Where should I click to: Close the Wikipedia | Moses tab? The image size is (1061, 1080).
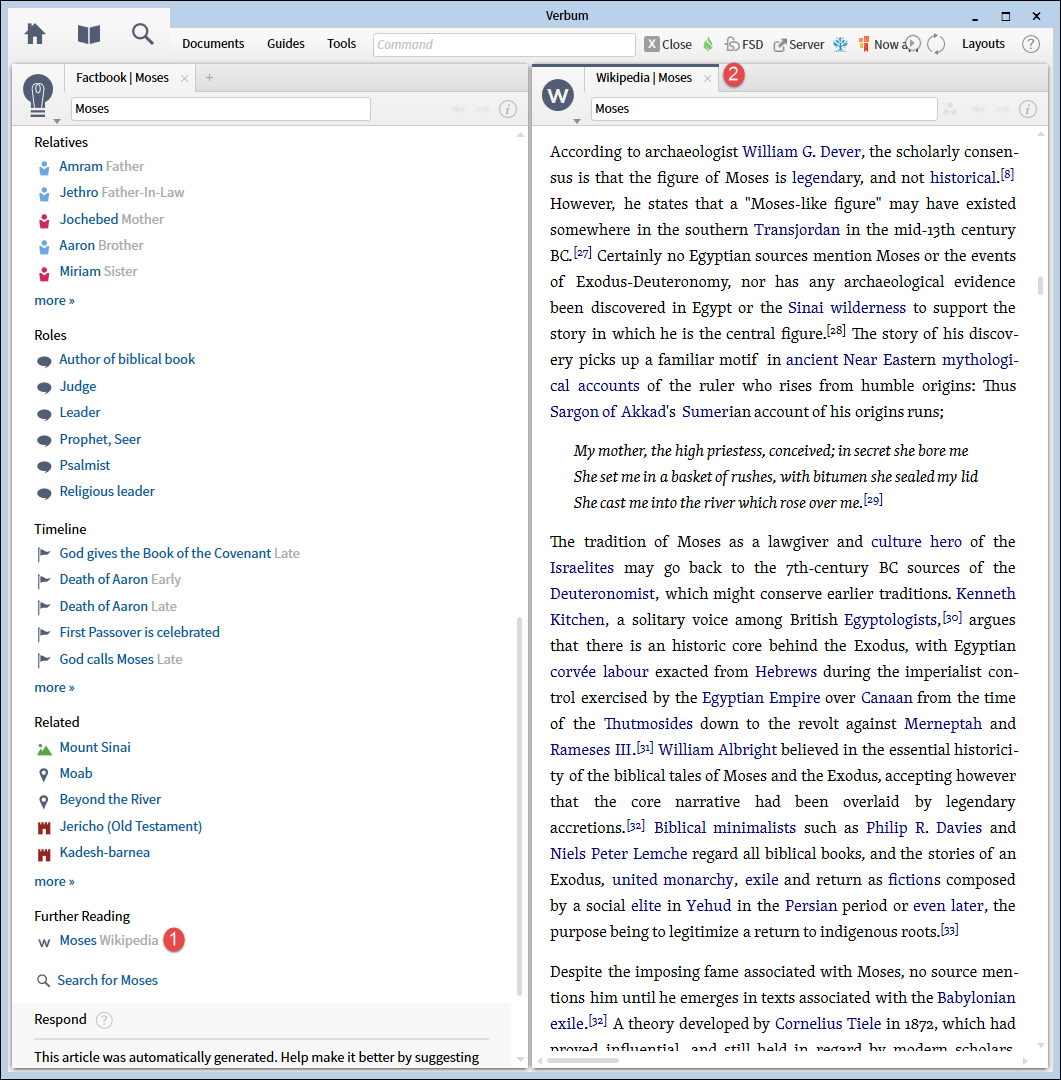pos(708,79)
